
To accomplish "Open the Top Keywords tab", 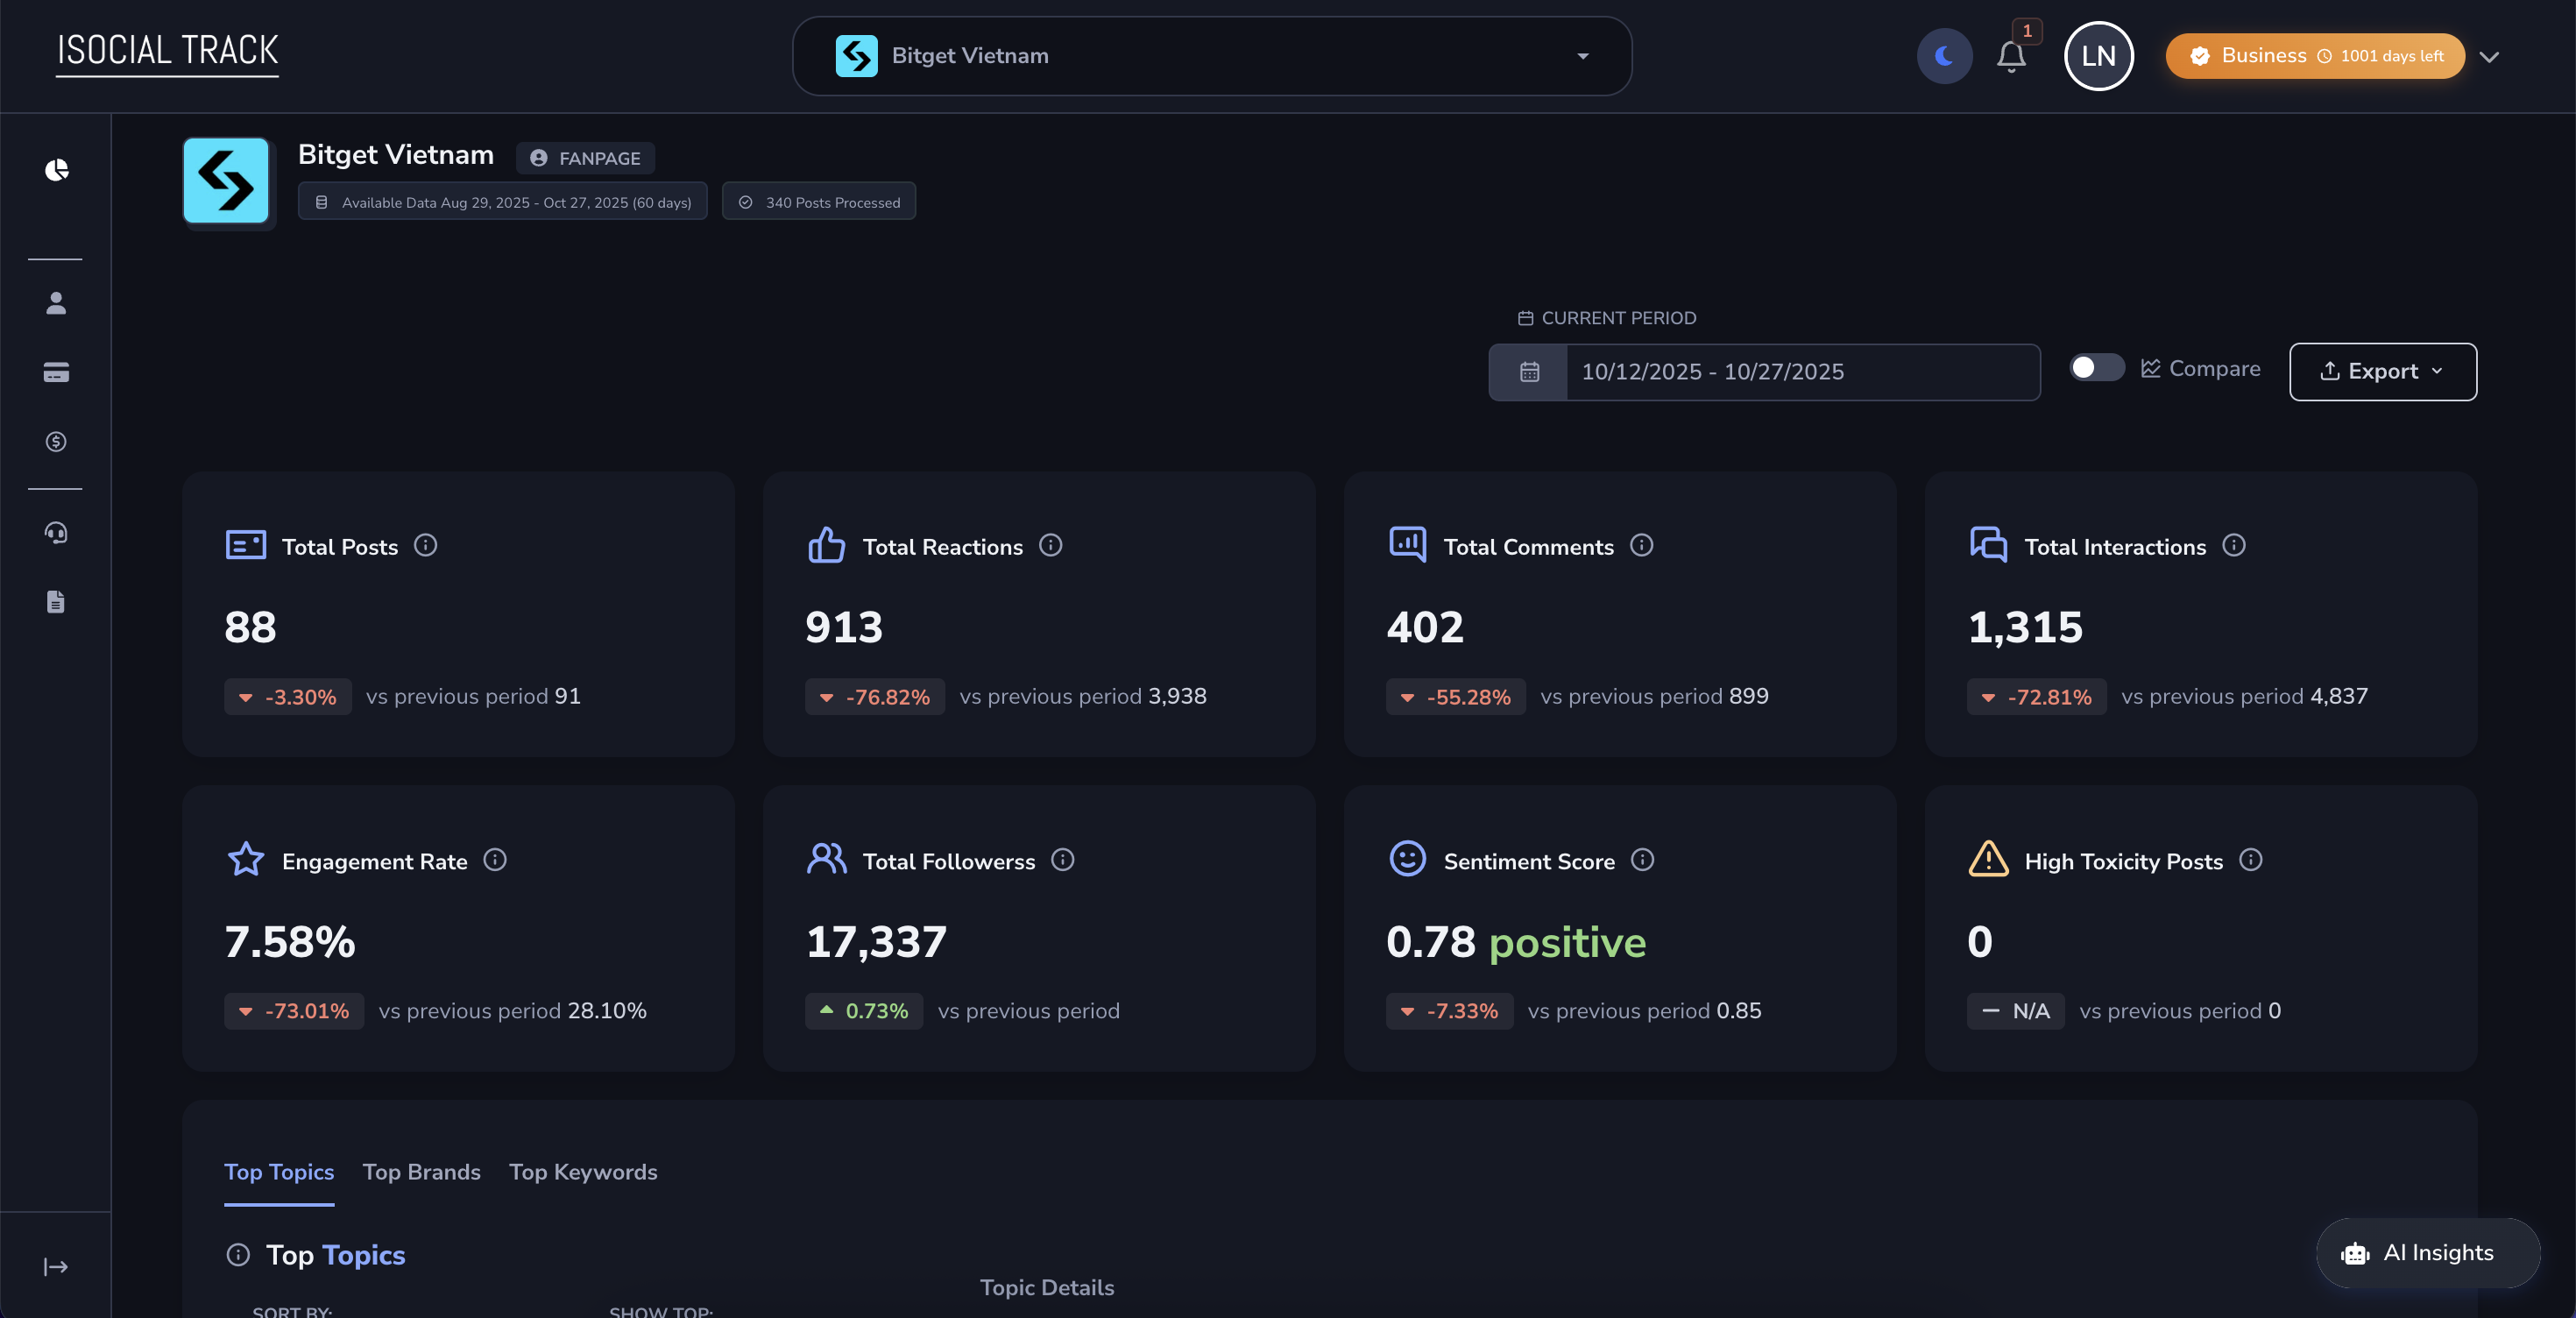I will [583, 1172].
